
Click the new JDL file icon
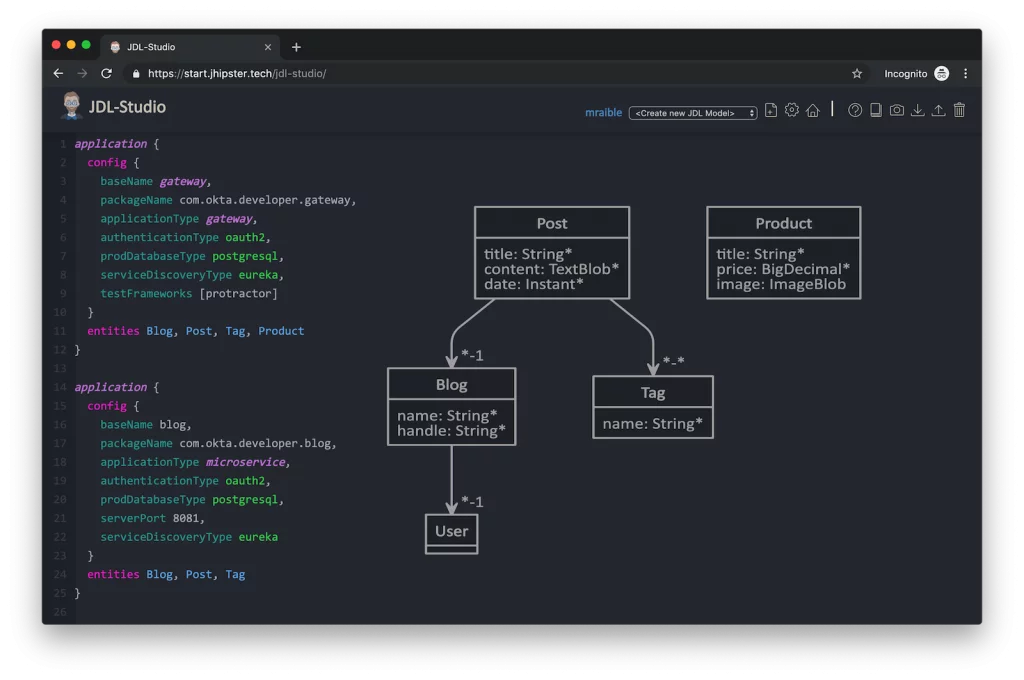pos(771,110)
